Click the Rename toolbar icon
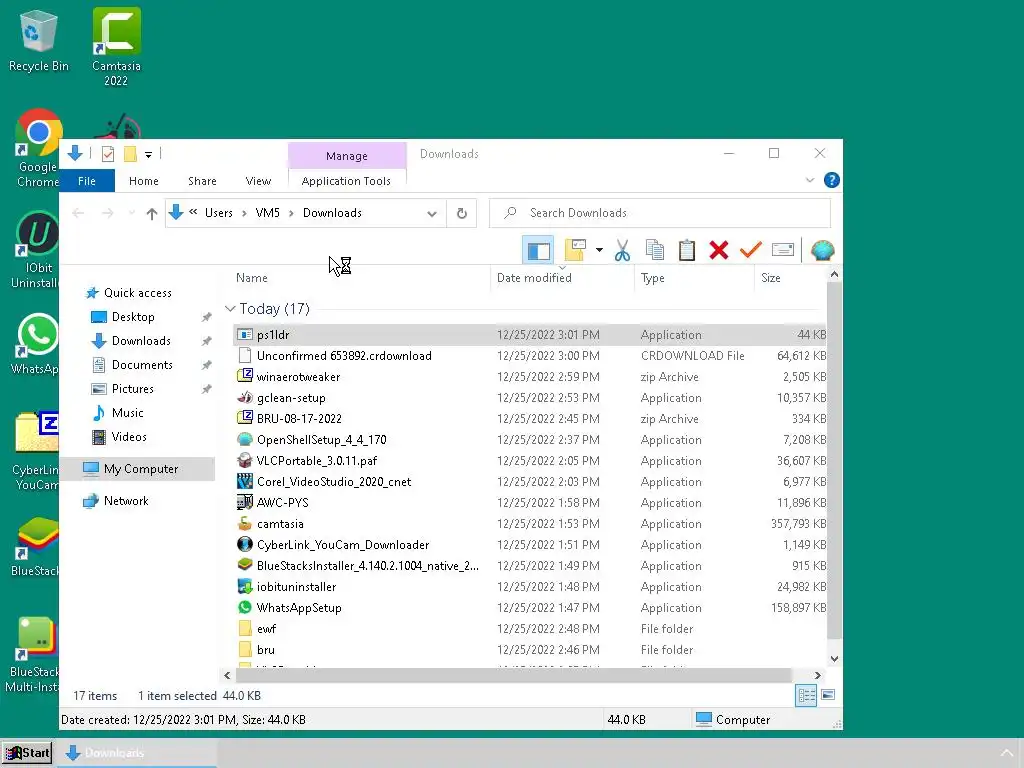 tap(782, 250)
